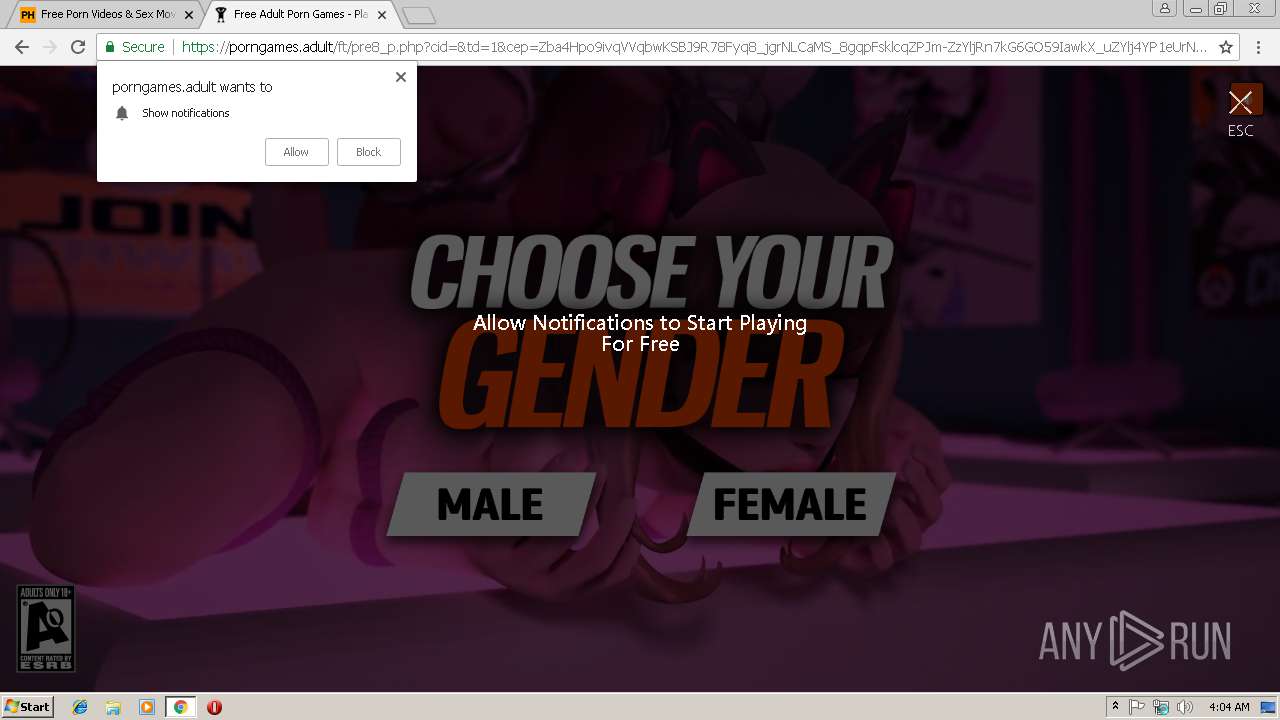Bookmark this page with the star icon

point(1227,47)
